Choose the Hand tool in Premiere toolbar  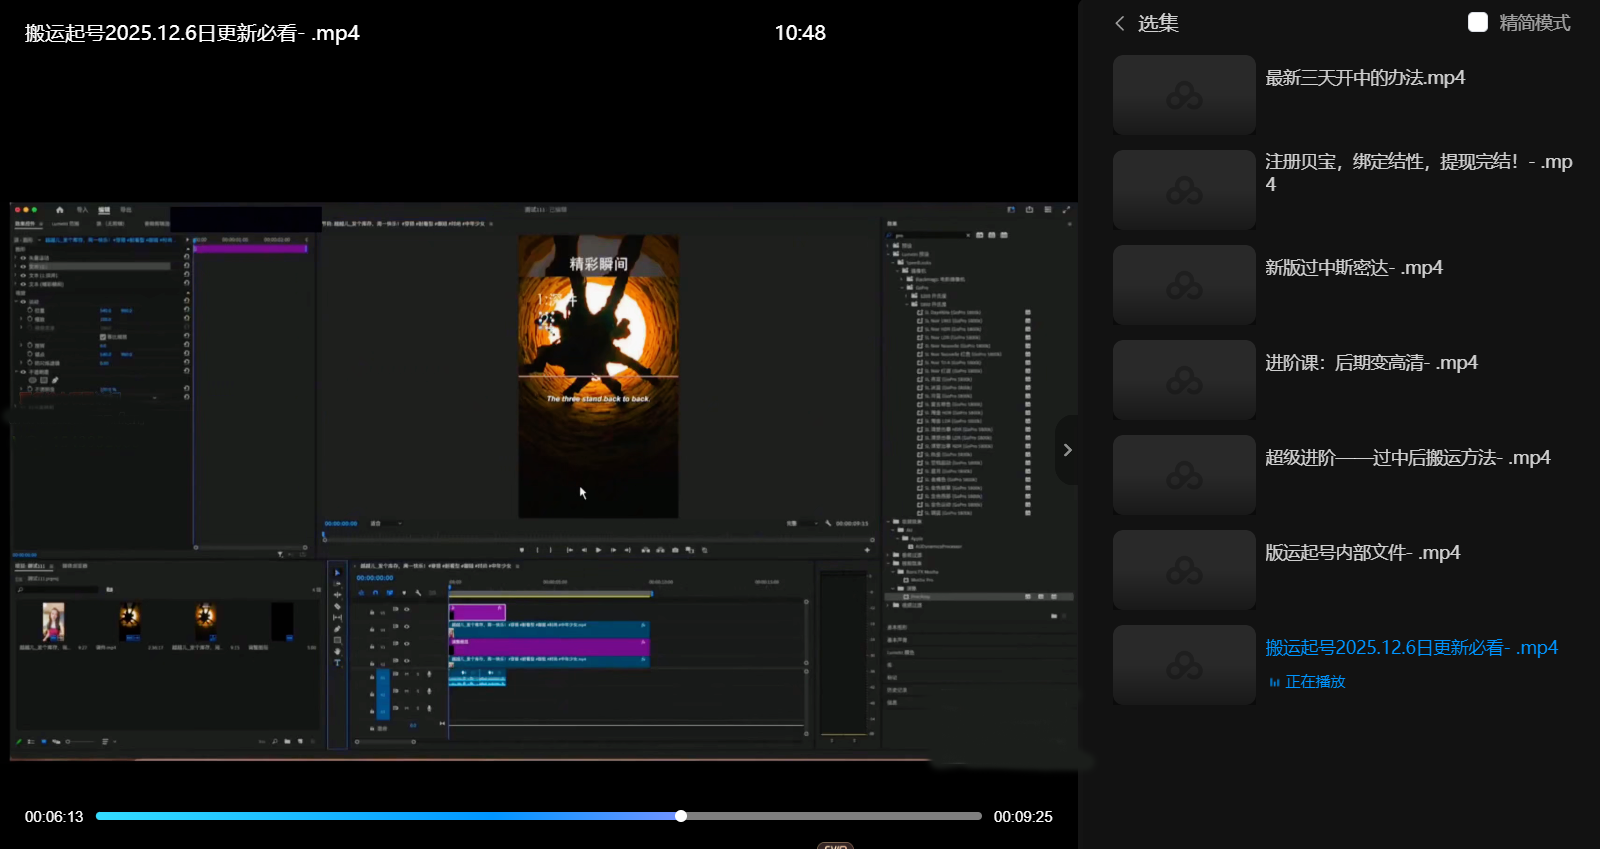(337, 651)
